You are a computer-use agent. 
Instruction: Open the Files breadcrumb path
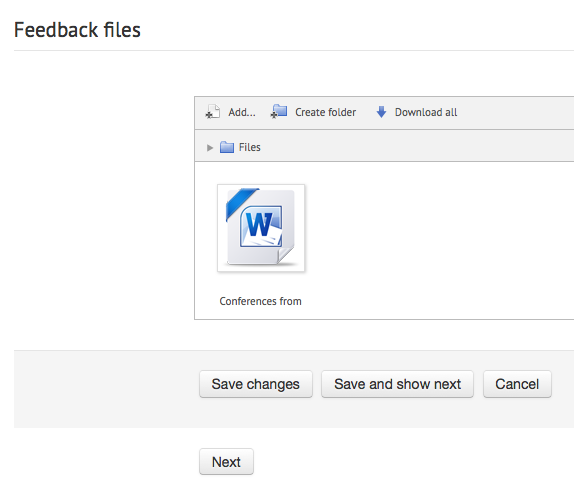click(250, 147)
